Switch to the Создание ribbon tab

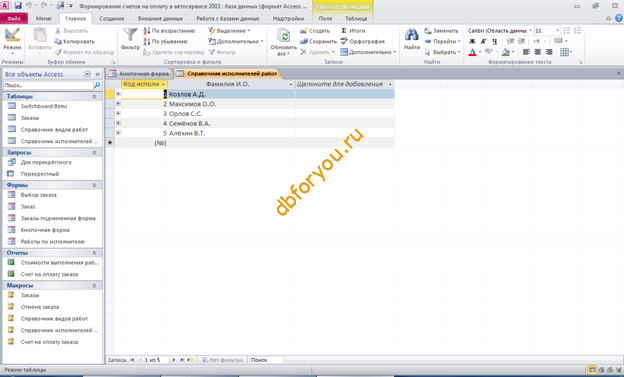tap(112, 18)
